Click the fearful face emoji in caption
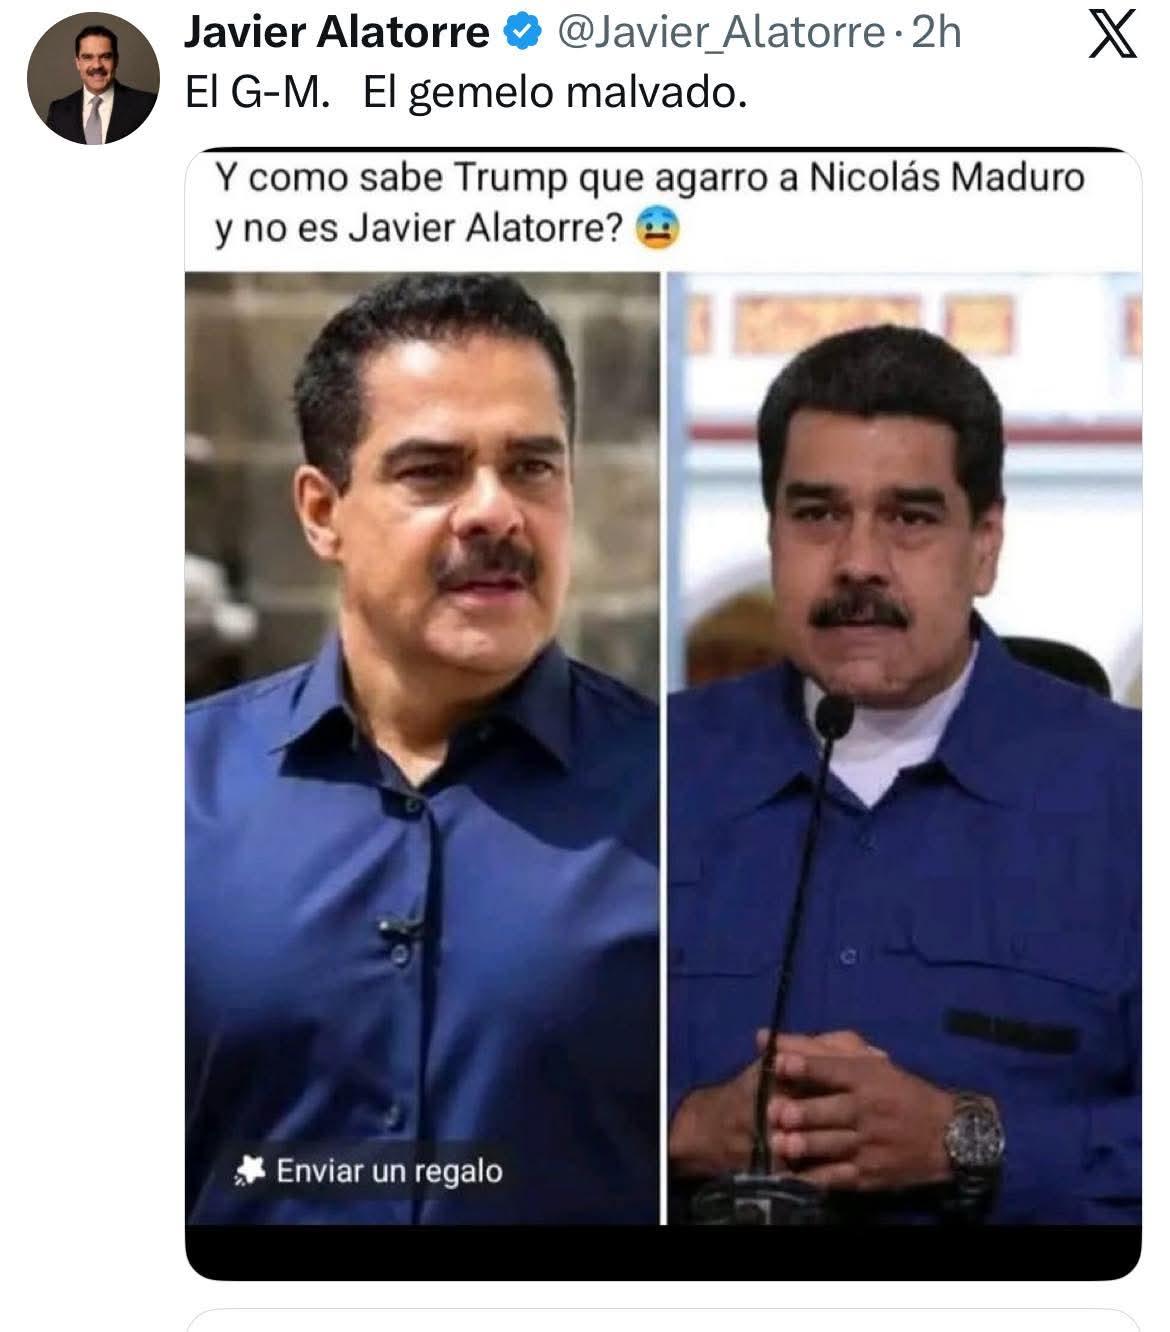 coord(656,229)
